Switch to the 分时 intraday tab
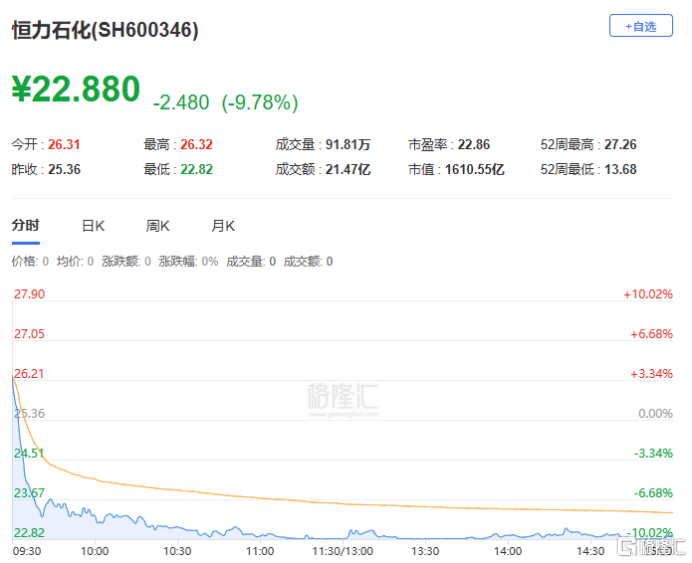The height and width of the screenshot is (563, 692). (x=25, y=226)
